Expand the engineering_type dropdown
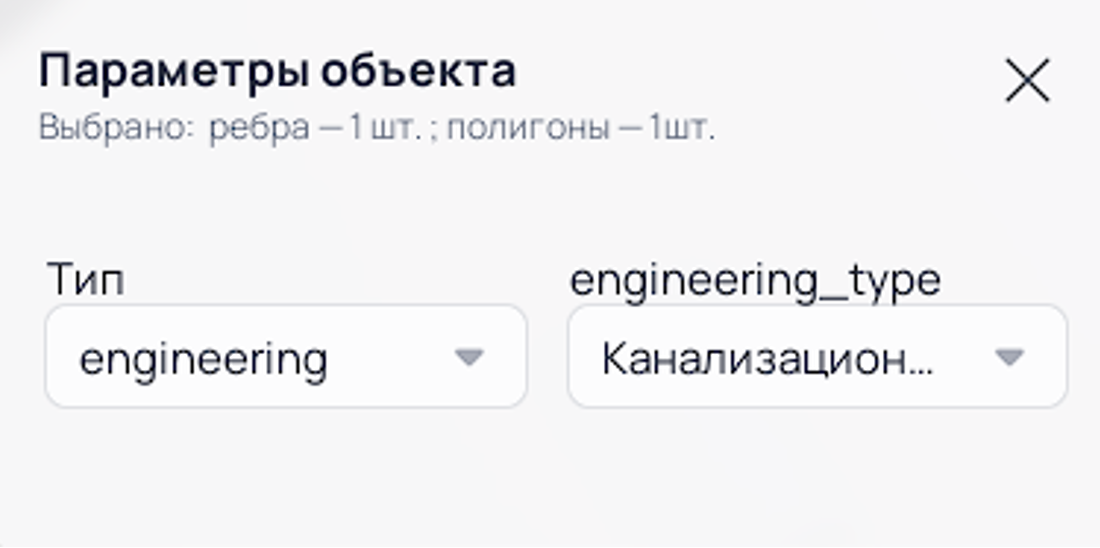Screen dimensions: 1100x548 (x=816, y=357)
